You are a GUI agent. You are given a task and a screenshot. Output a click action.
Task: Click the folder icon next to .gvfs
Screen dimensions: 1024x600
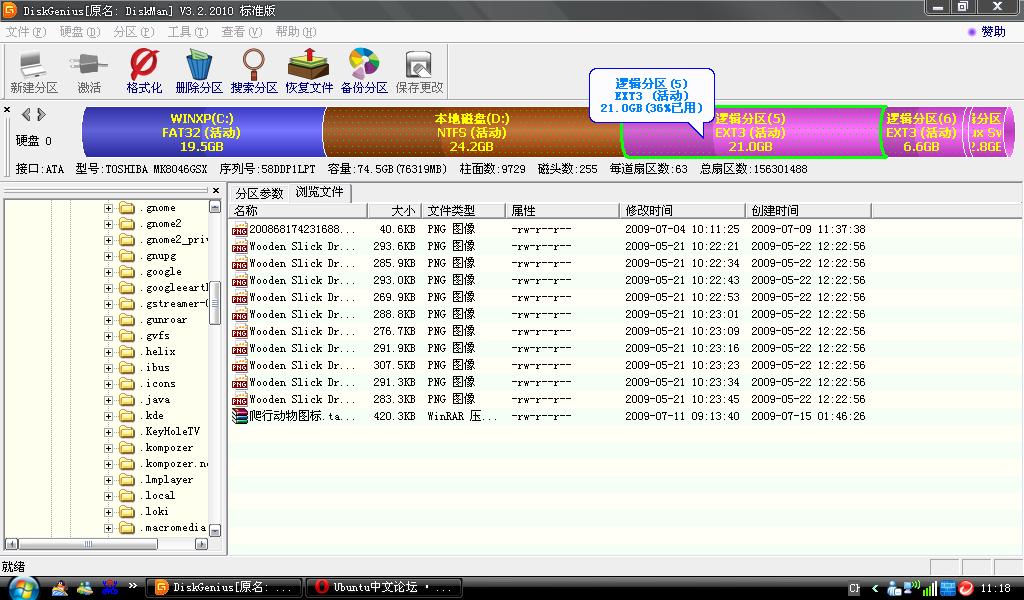127,336
